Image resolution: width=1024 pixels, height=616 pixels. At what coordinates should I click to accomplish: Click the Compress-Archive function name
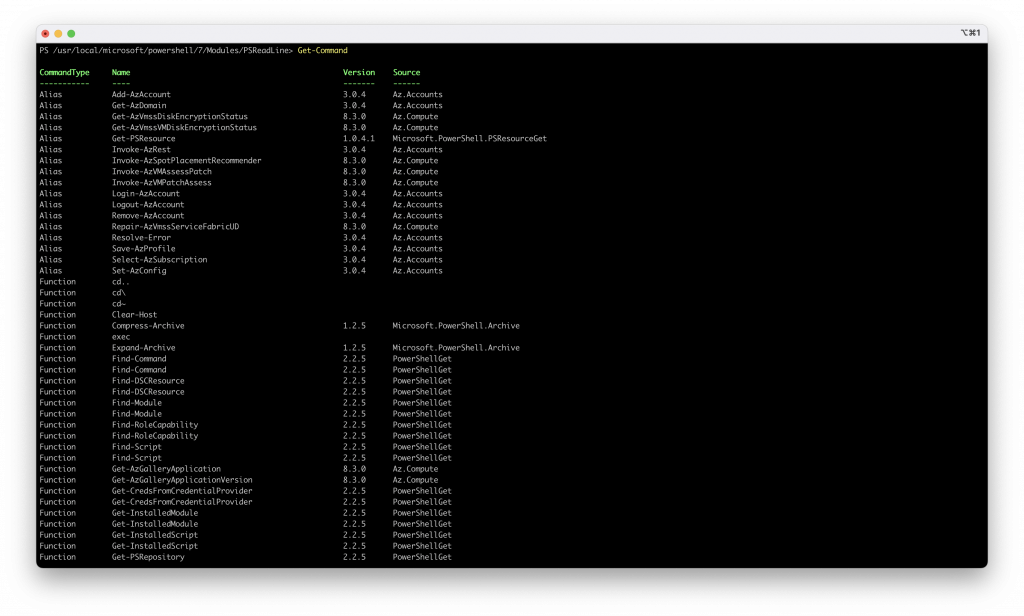[x=148, y=326]
